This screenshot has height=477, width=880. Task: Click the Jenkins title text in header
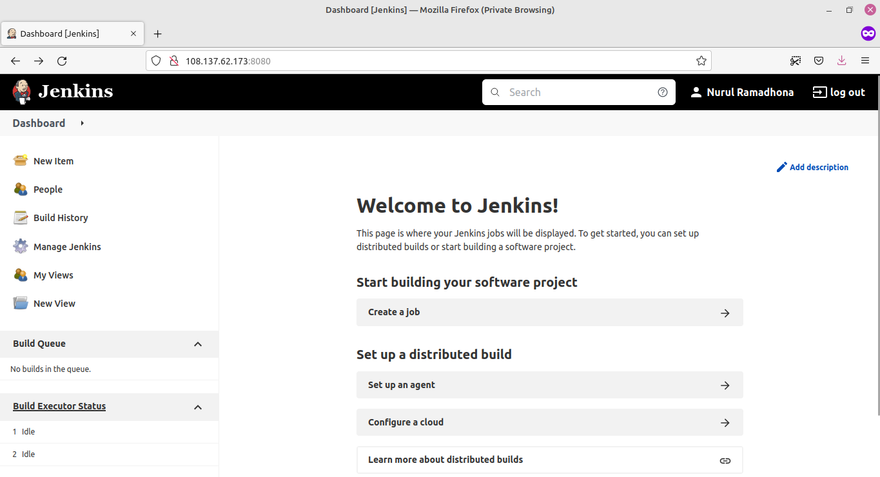click(x=76, y=91)
